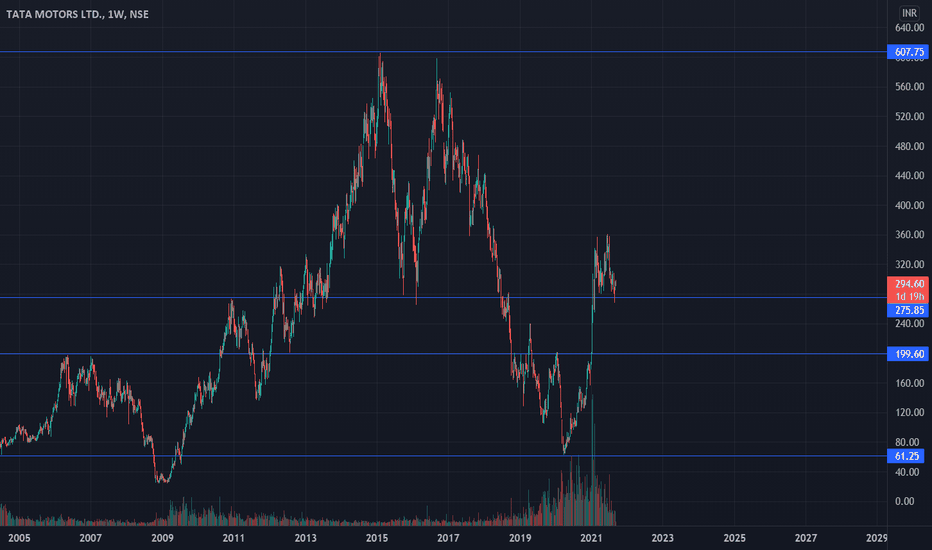
Task: Click the 2005 time axis label
Action: click(x=19, y=538)
